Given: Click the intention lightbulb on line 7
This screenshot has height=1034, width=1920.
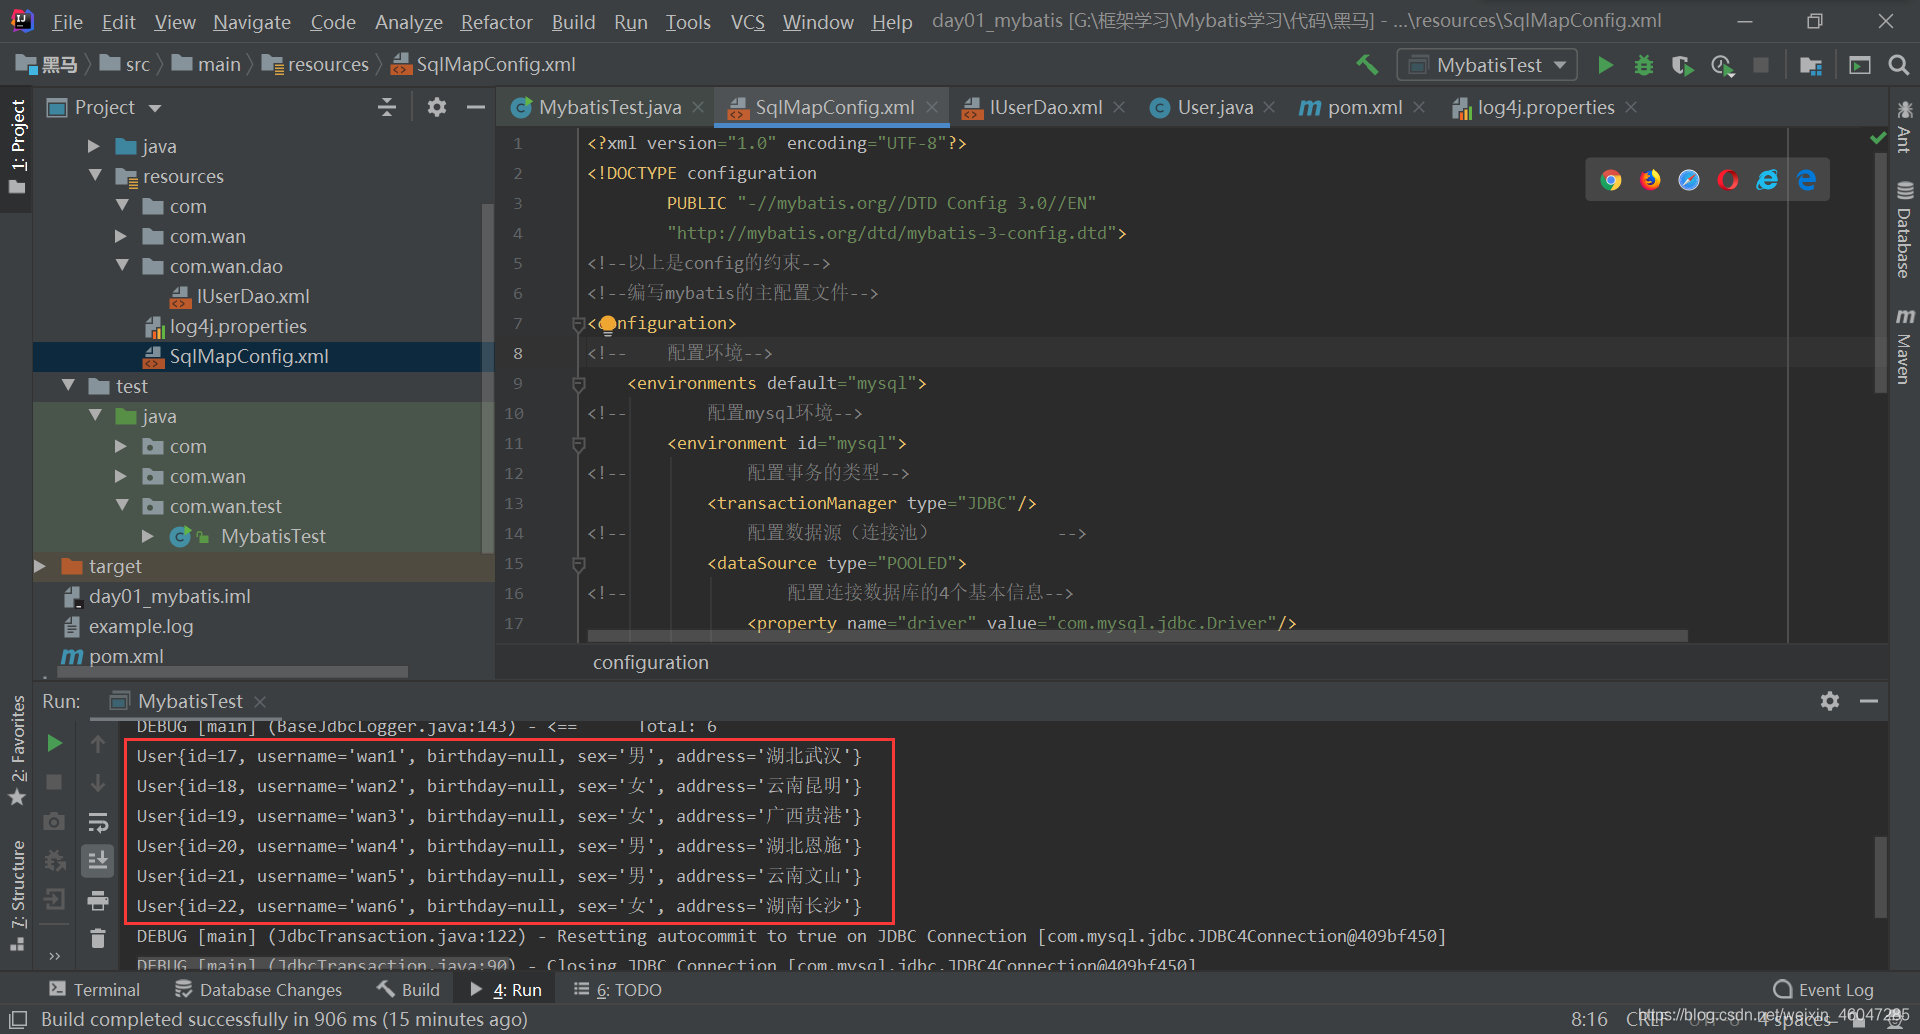Looking at the screenshot, I should click(608, 324).
